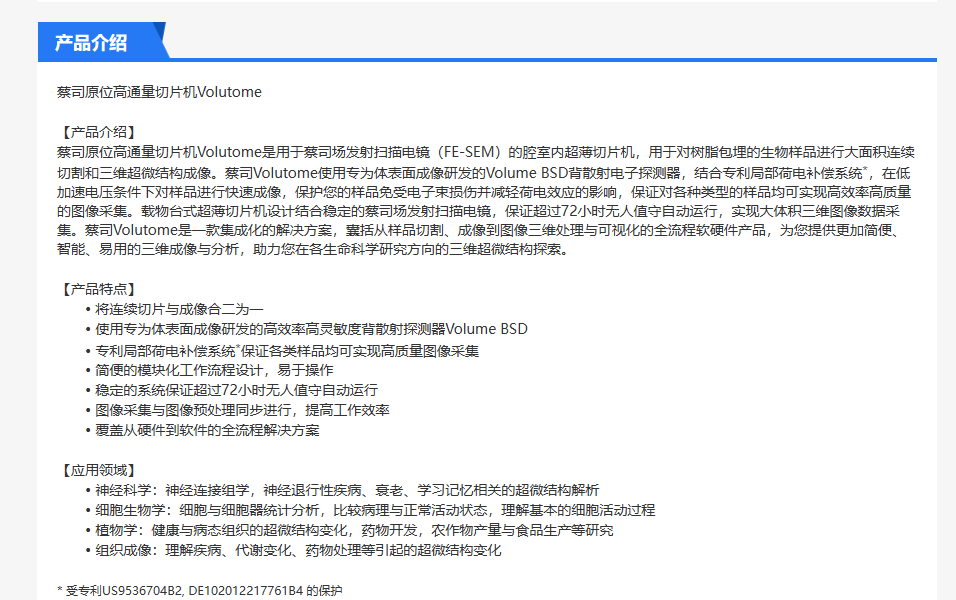Click the 【产品介绍】 section heading

pos(99,132)
